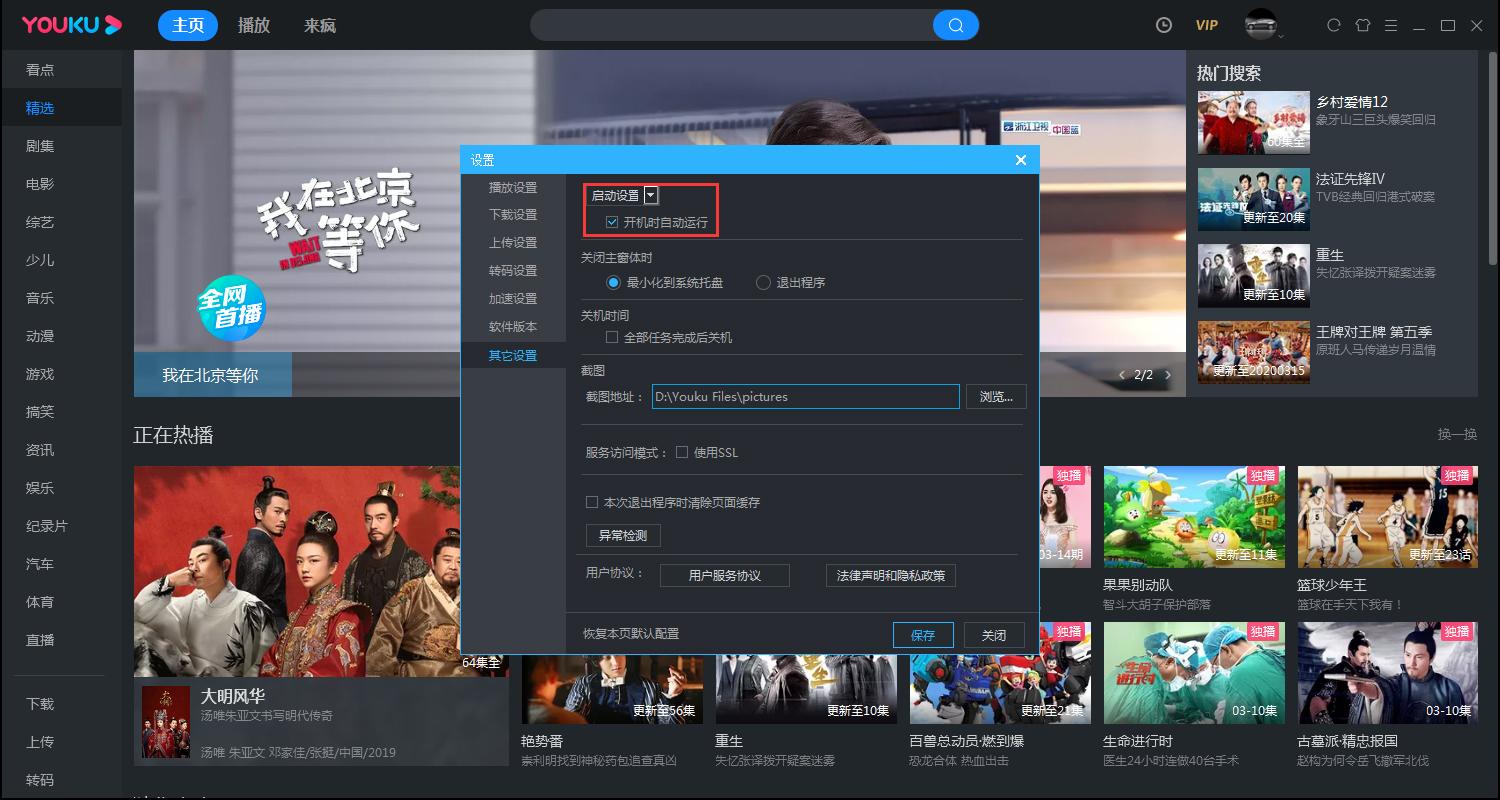1500x800 pixels.
Task: Toggle 开机时自动运行 checkbox
Action: click(x=612, y=222)
